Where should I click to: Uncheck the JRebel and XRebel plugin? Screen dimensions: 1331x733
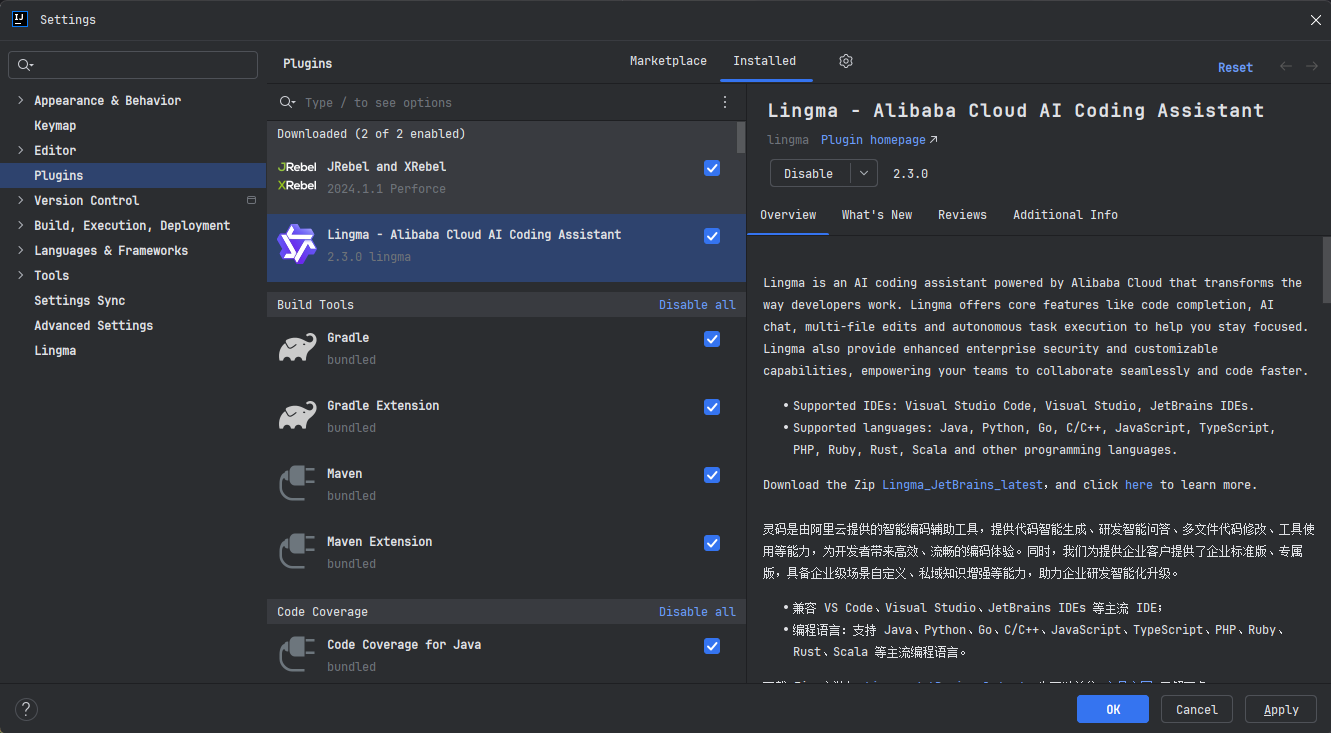[712, 168]
